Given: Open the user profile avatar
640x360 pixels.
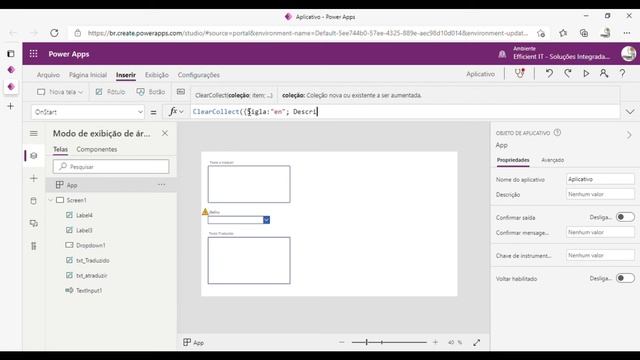Looking at the screenshot, I should 628,54.
